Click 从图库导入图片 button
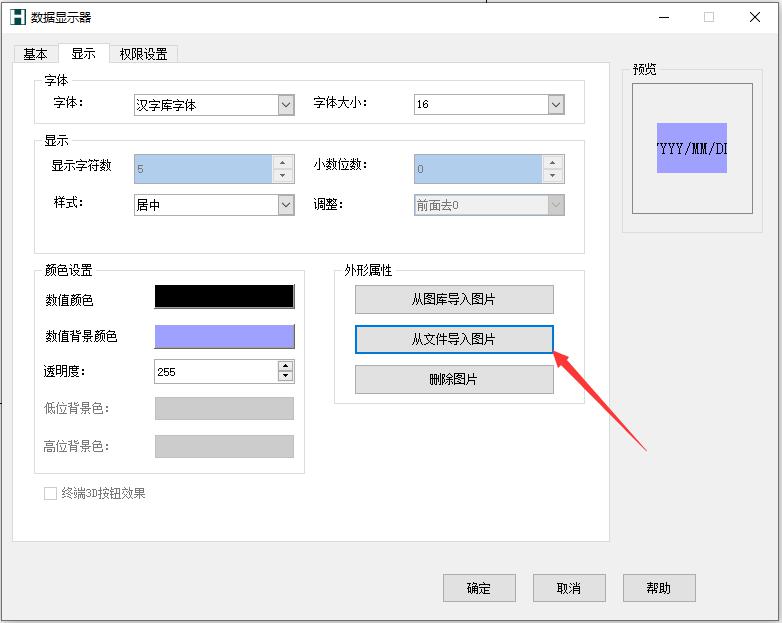 point(454,299)
